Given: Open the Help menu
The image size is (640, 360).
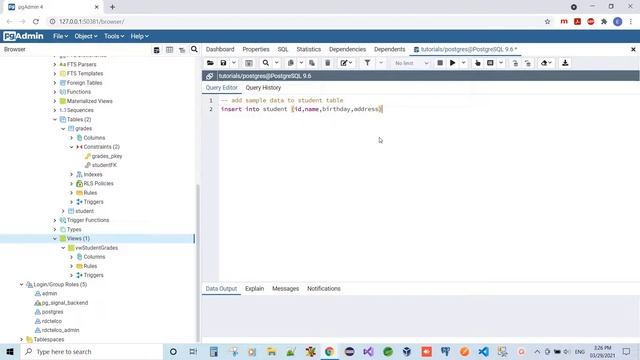Looking at the screenshot, I should coord(140,36).
